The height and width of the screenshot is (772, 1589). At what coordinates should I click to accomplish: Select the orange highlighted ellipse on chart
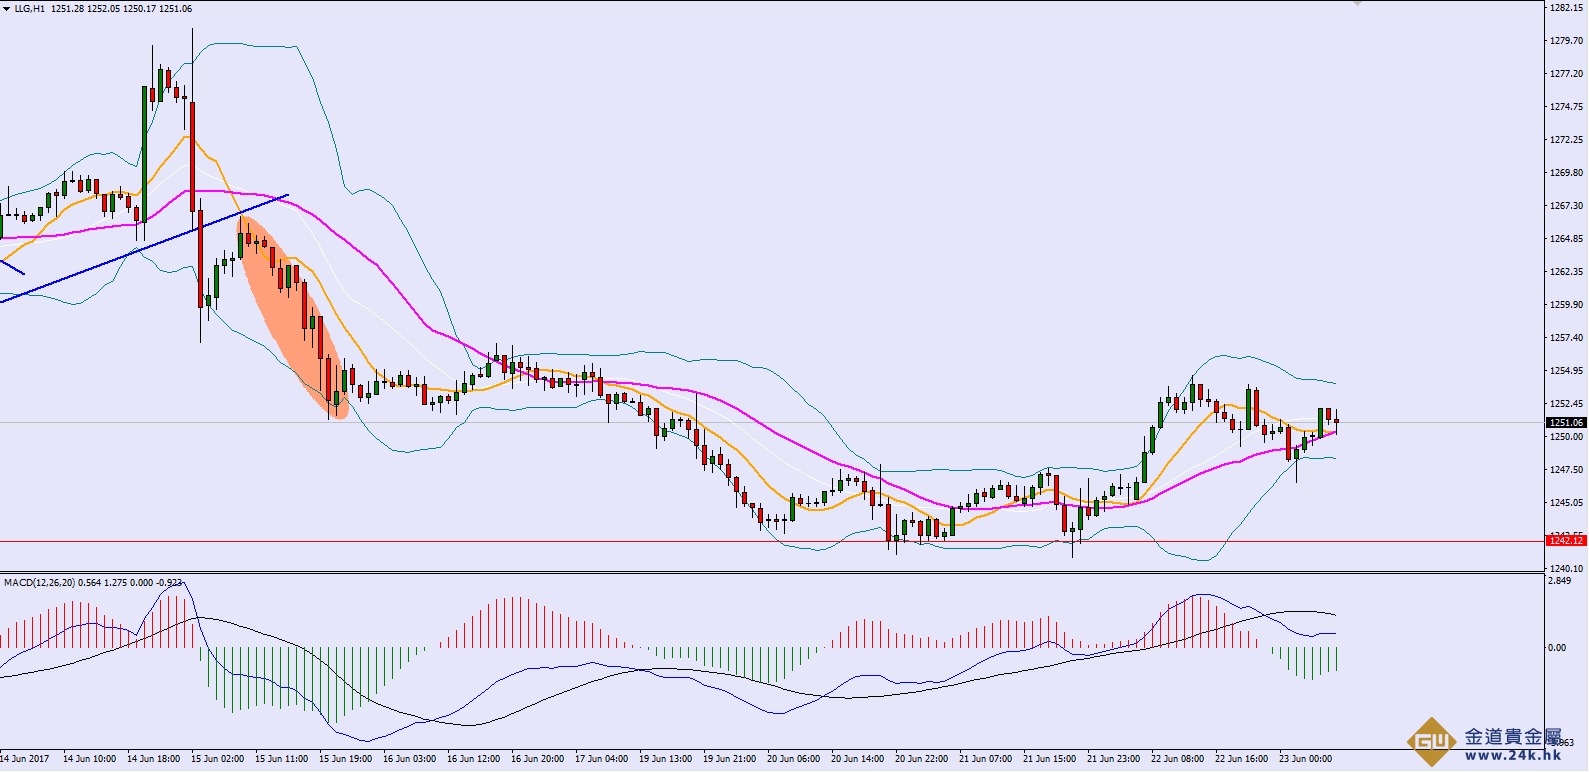click(292, 318)
